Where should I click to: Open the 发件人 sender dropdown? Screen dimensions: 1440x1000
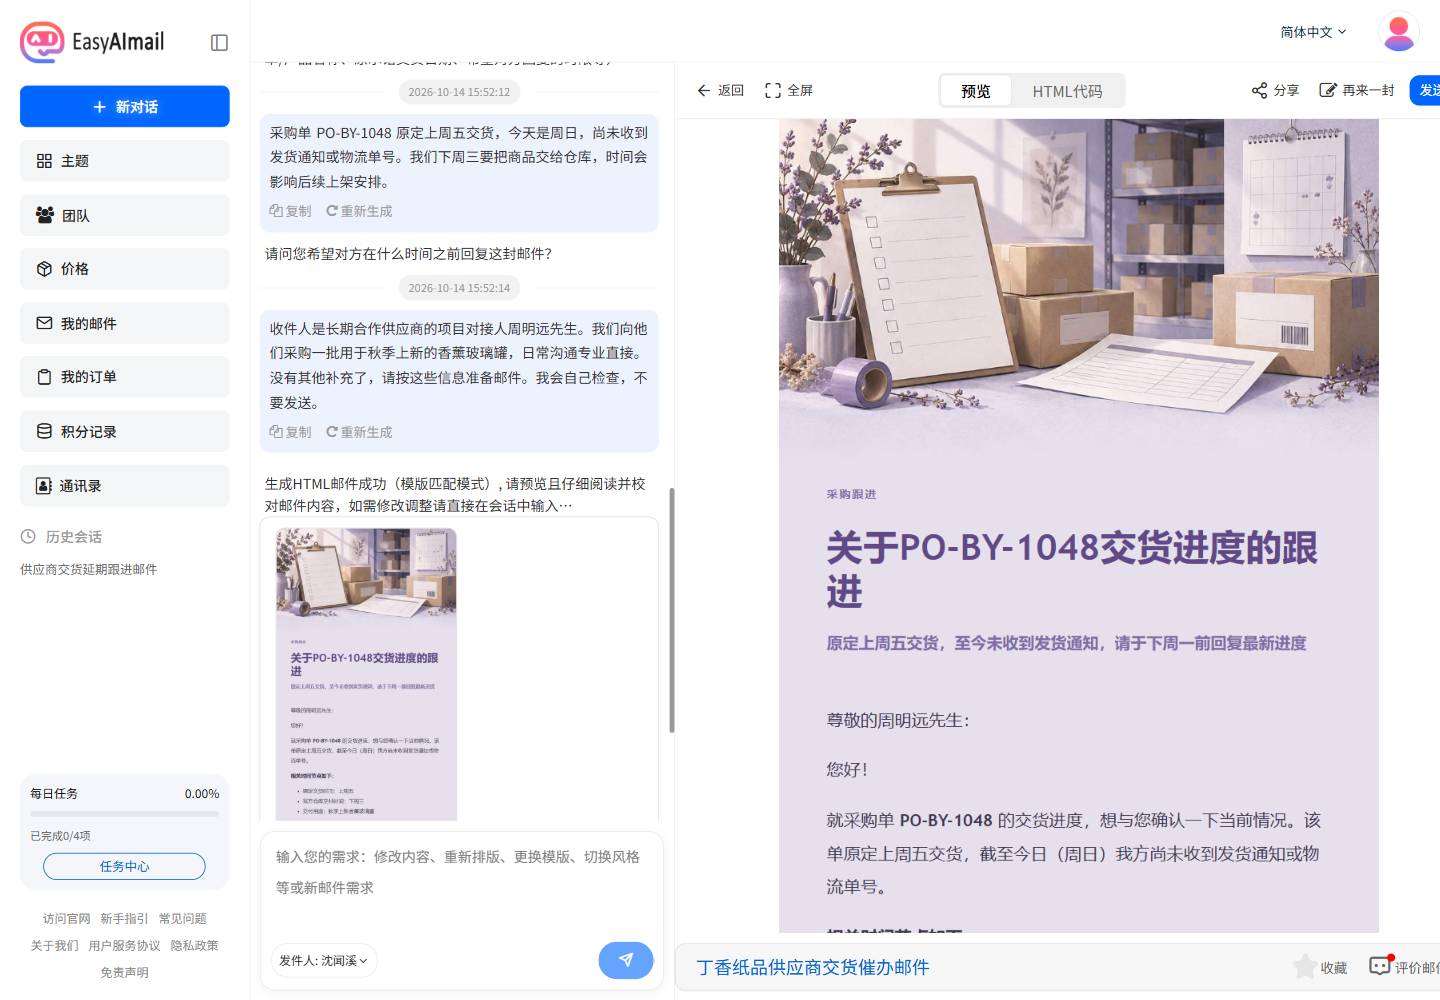[323, 960]
